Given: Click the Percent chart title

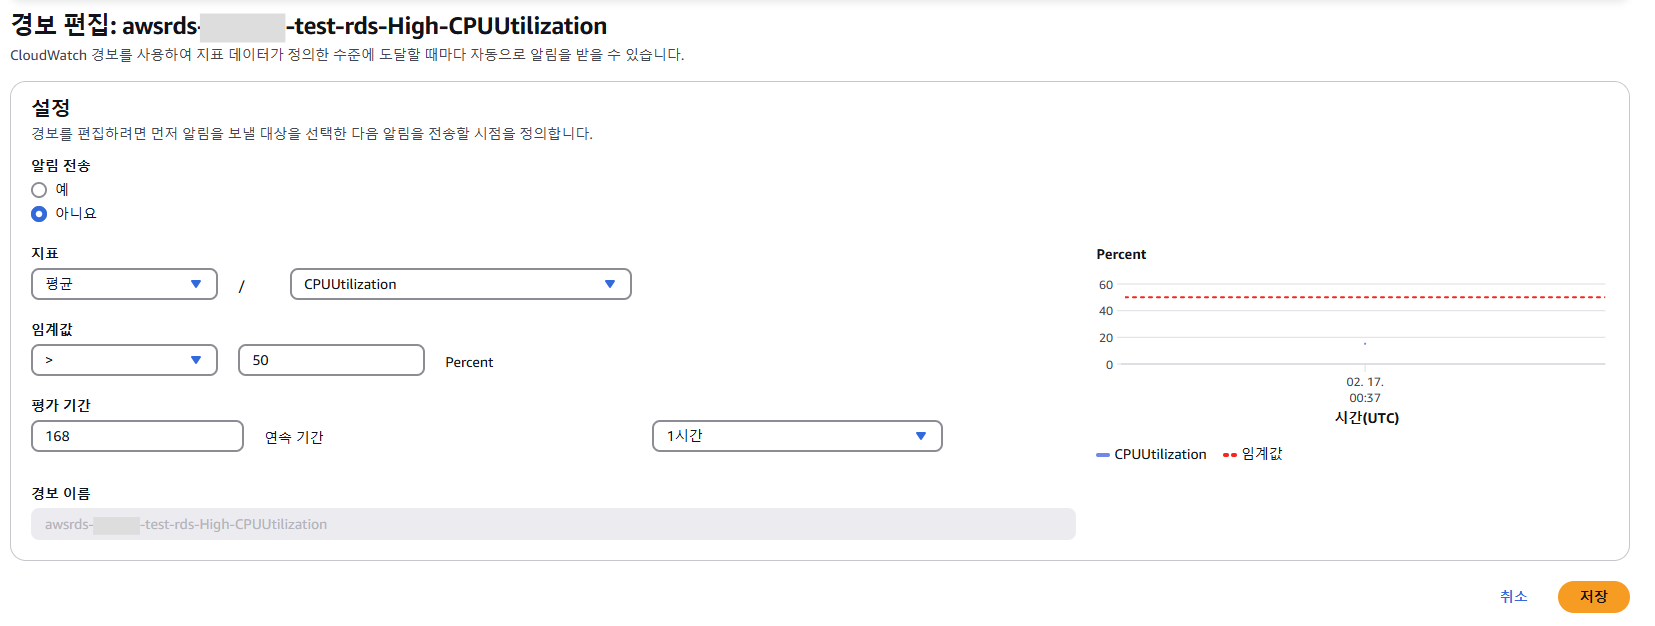Looking at the screenshot, I should click(x=1121, y=254).
